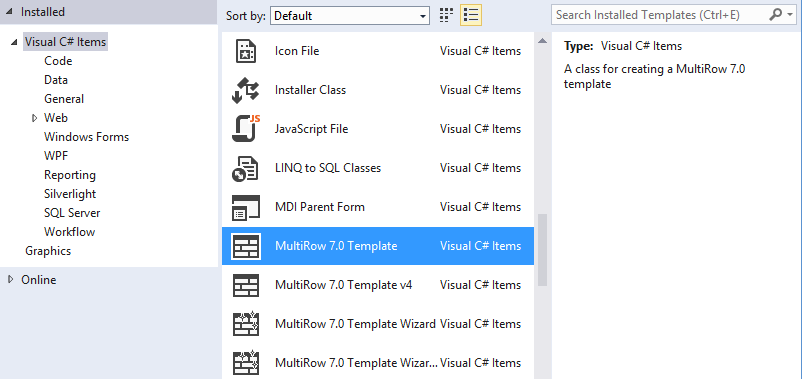Open the Sort by Default dropdown

(x=350, y=16)
